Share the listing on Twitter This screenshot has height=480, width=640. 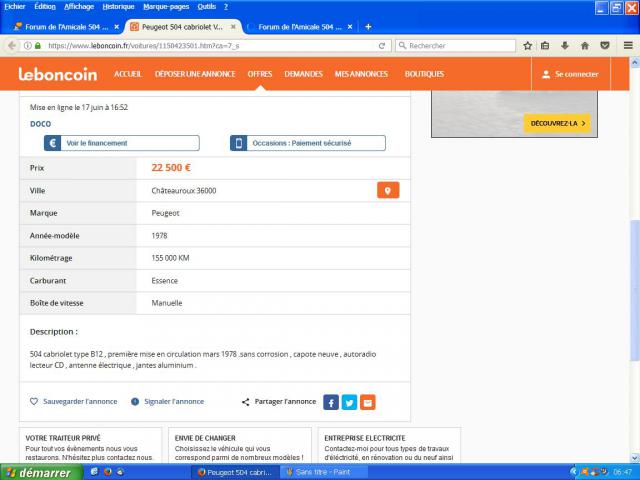pyautogui.click(x=349, y=402)
